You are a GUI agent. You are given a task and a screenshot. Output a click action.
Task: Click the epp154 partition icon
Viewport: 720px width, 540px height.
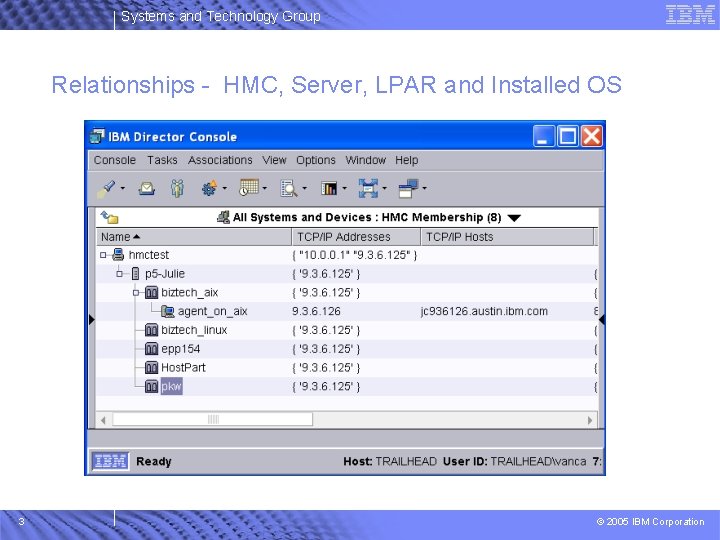coord(151,349)
